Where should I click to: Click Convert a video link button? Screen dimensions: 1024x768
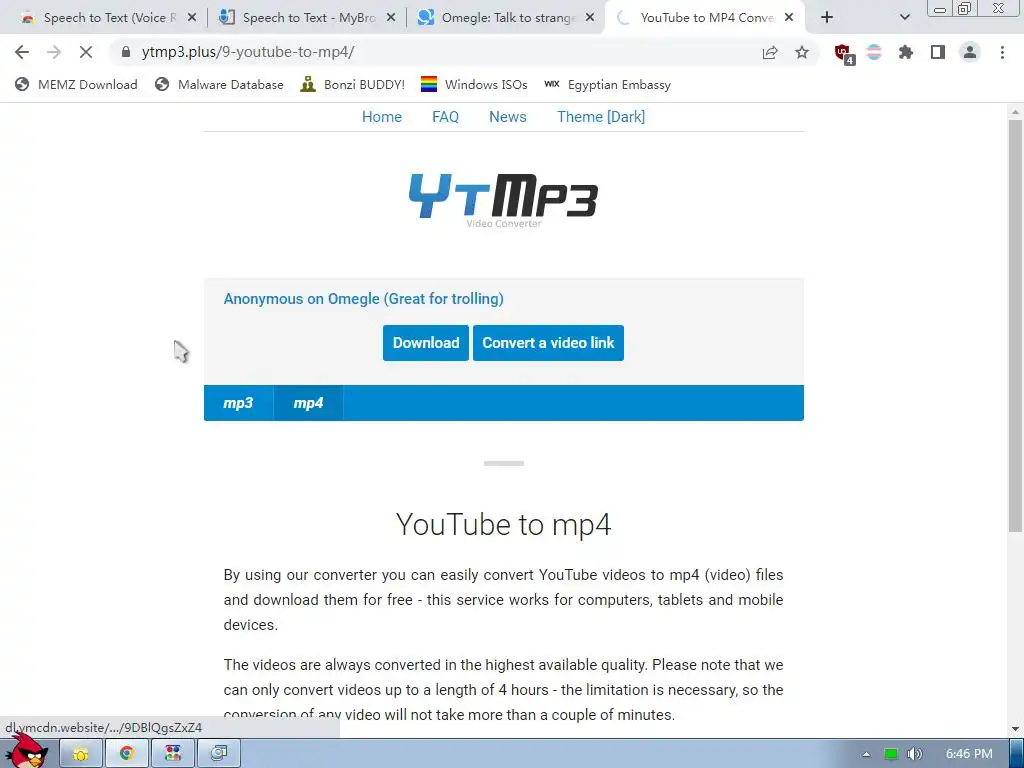click(x=549, y=343)
